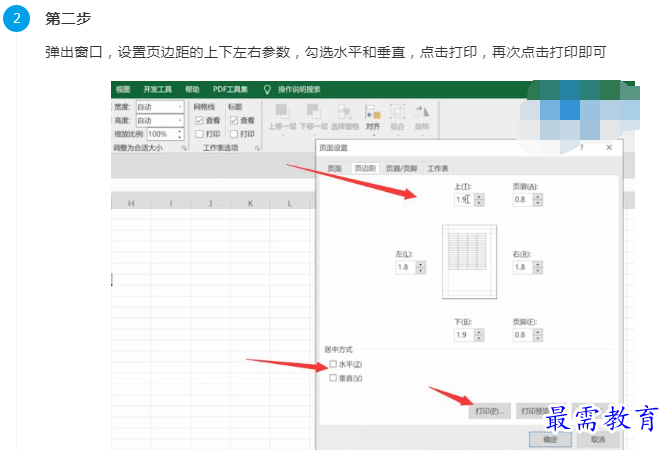The width and height of the screenshot is (667, 450).
Task: Click the 左(L) margin spinner arrows
Action: tap(421, 267)
